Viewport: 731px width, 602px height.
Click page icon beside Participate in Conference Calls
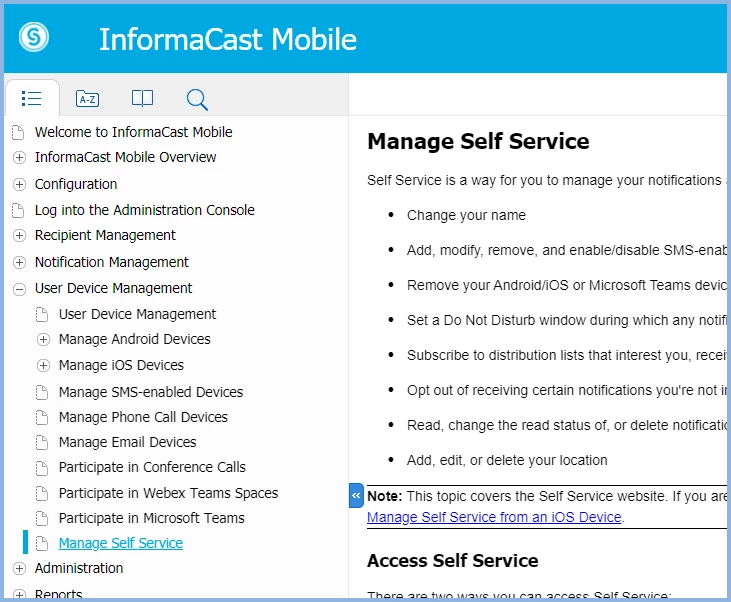point(42,467)
